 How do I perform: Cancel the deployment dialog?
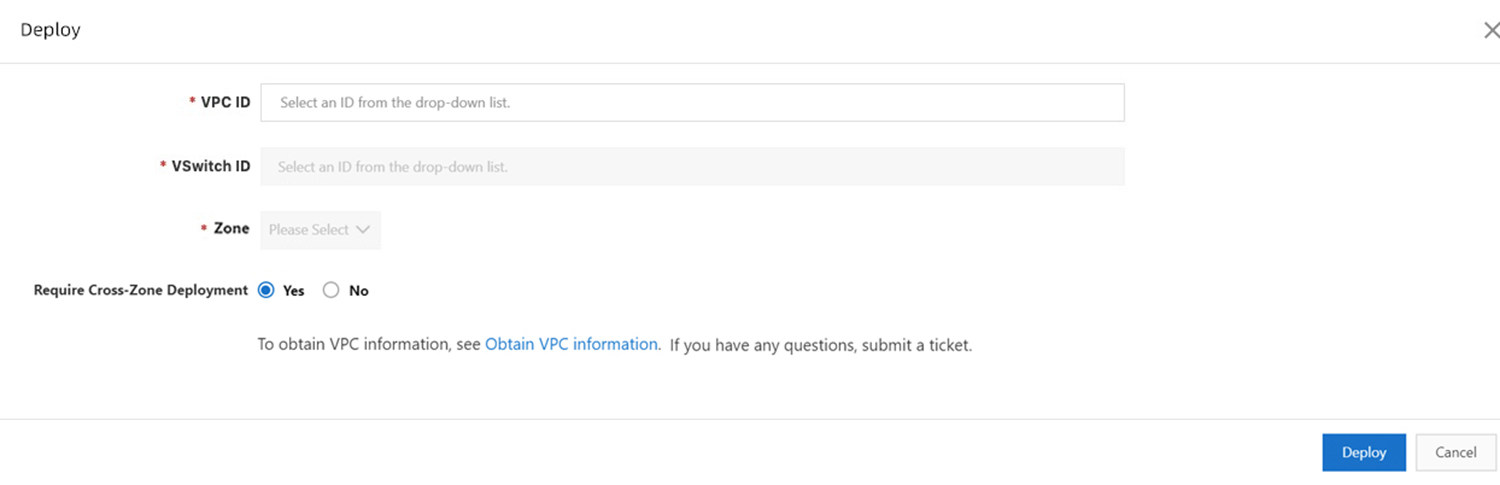[x=1456, y=452]
